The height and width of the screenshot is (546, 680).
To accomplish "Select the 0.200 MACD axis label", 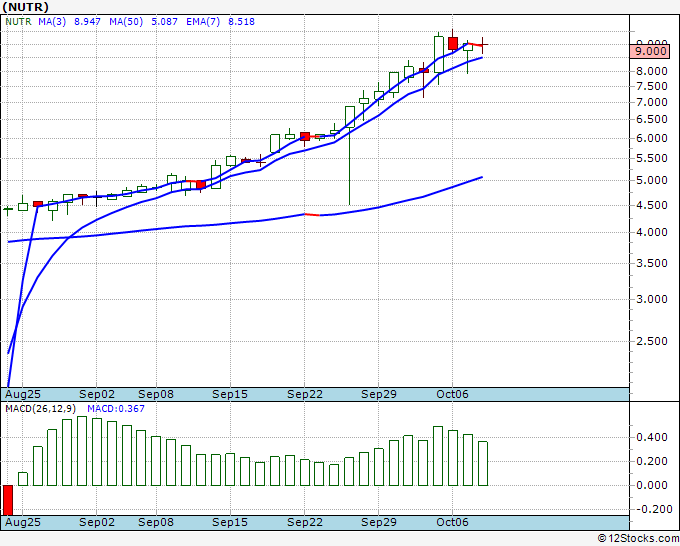I will [651, 461].
